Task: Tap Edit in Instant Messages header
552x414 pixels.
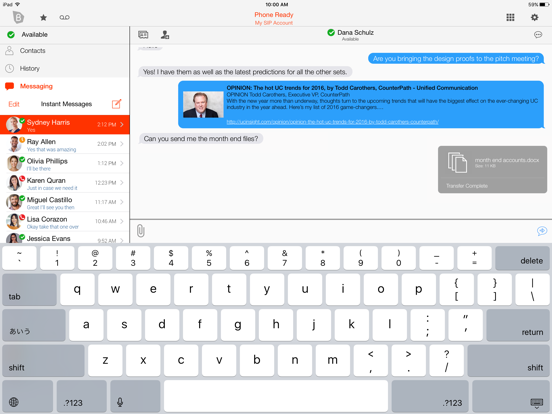Action: coord(14,104)
